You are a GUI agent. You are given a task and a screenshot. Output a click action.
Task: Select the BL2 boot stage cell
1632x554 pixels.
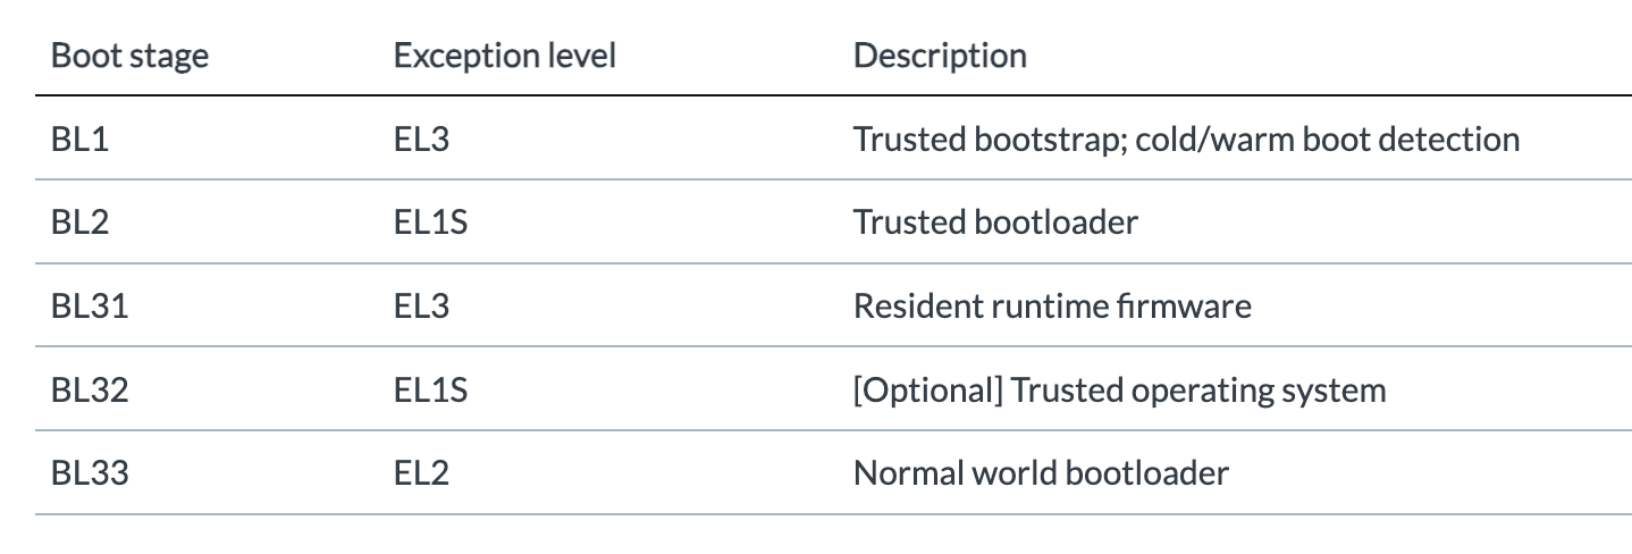coord(80,222)
